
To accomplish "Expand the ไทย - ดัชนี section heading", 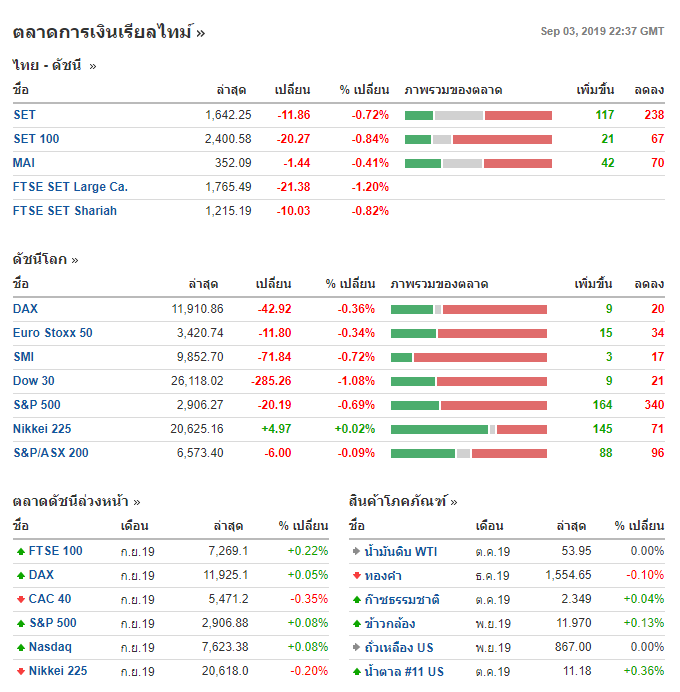I will tap(54, 66).
